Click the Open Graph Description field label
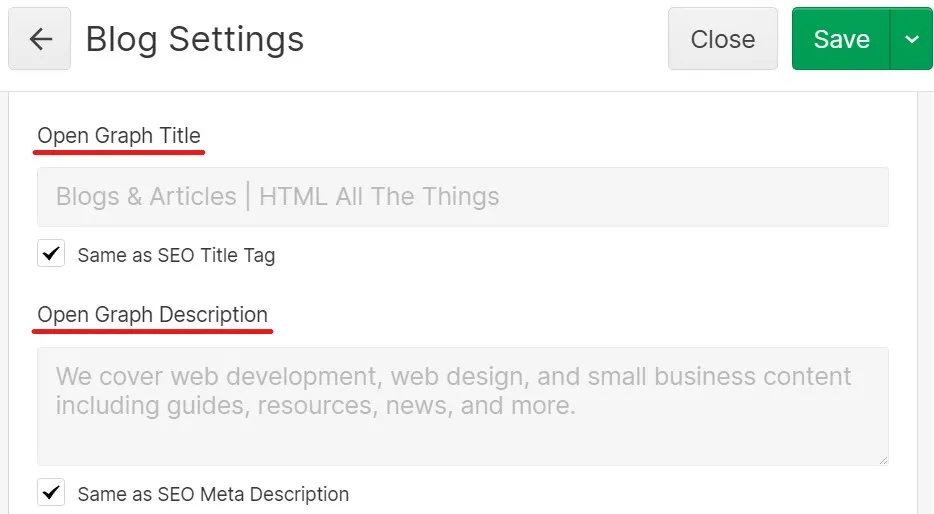Image resolution: width=934 pixels, height=514 pixels. [153, 315]
